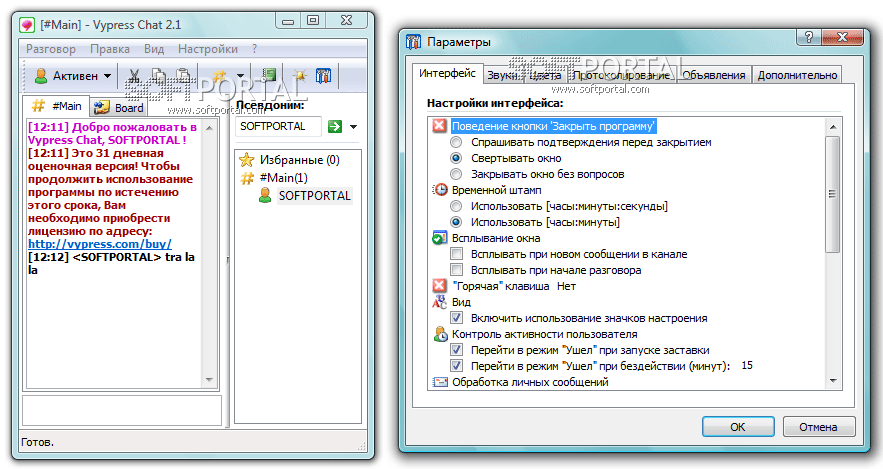
Task: Open settings via the tools toolbar icon
Action: point(323,75)
